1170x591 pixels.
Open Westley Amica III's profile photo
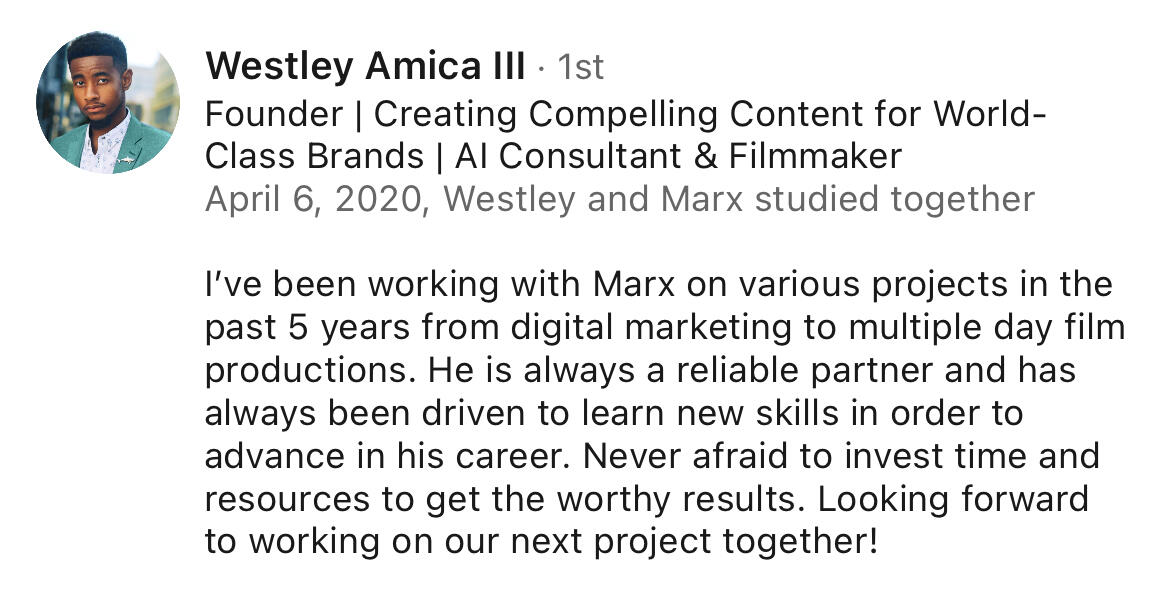point(108,102)
